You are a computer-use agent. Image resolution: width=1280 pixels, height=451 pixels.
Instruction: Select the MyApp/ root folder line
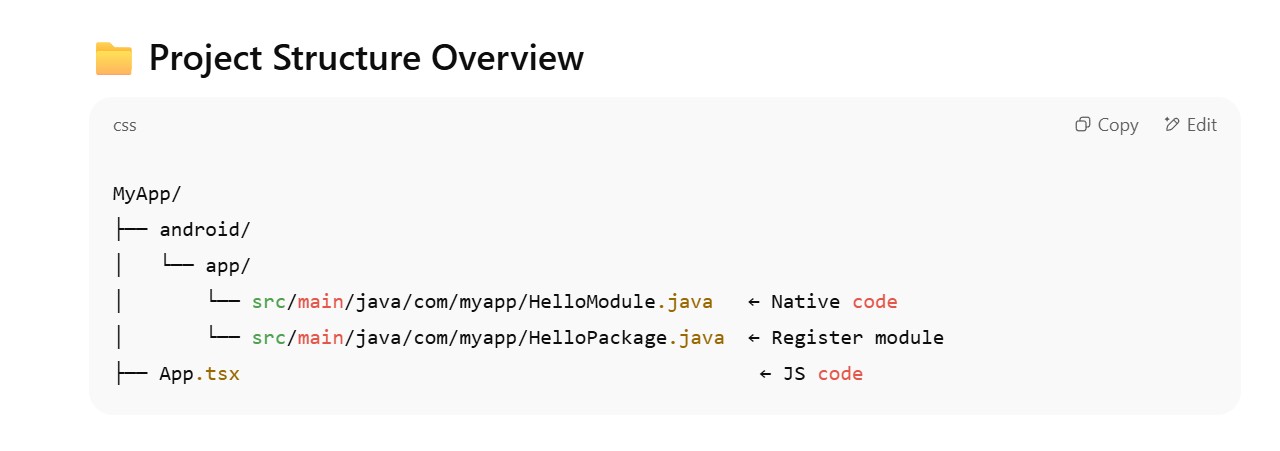[x=147, y=193]
